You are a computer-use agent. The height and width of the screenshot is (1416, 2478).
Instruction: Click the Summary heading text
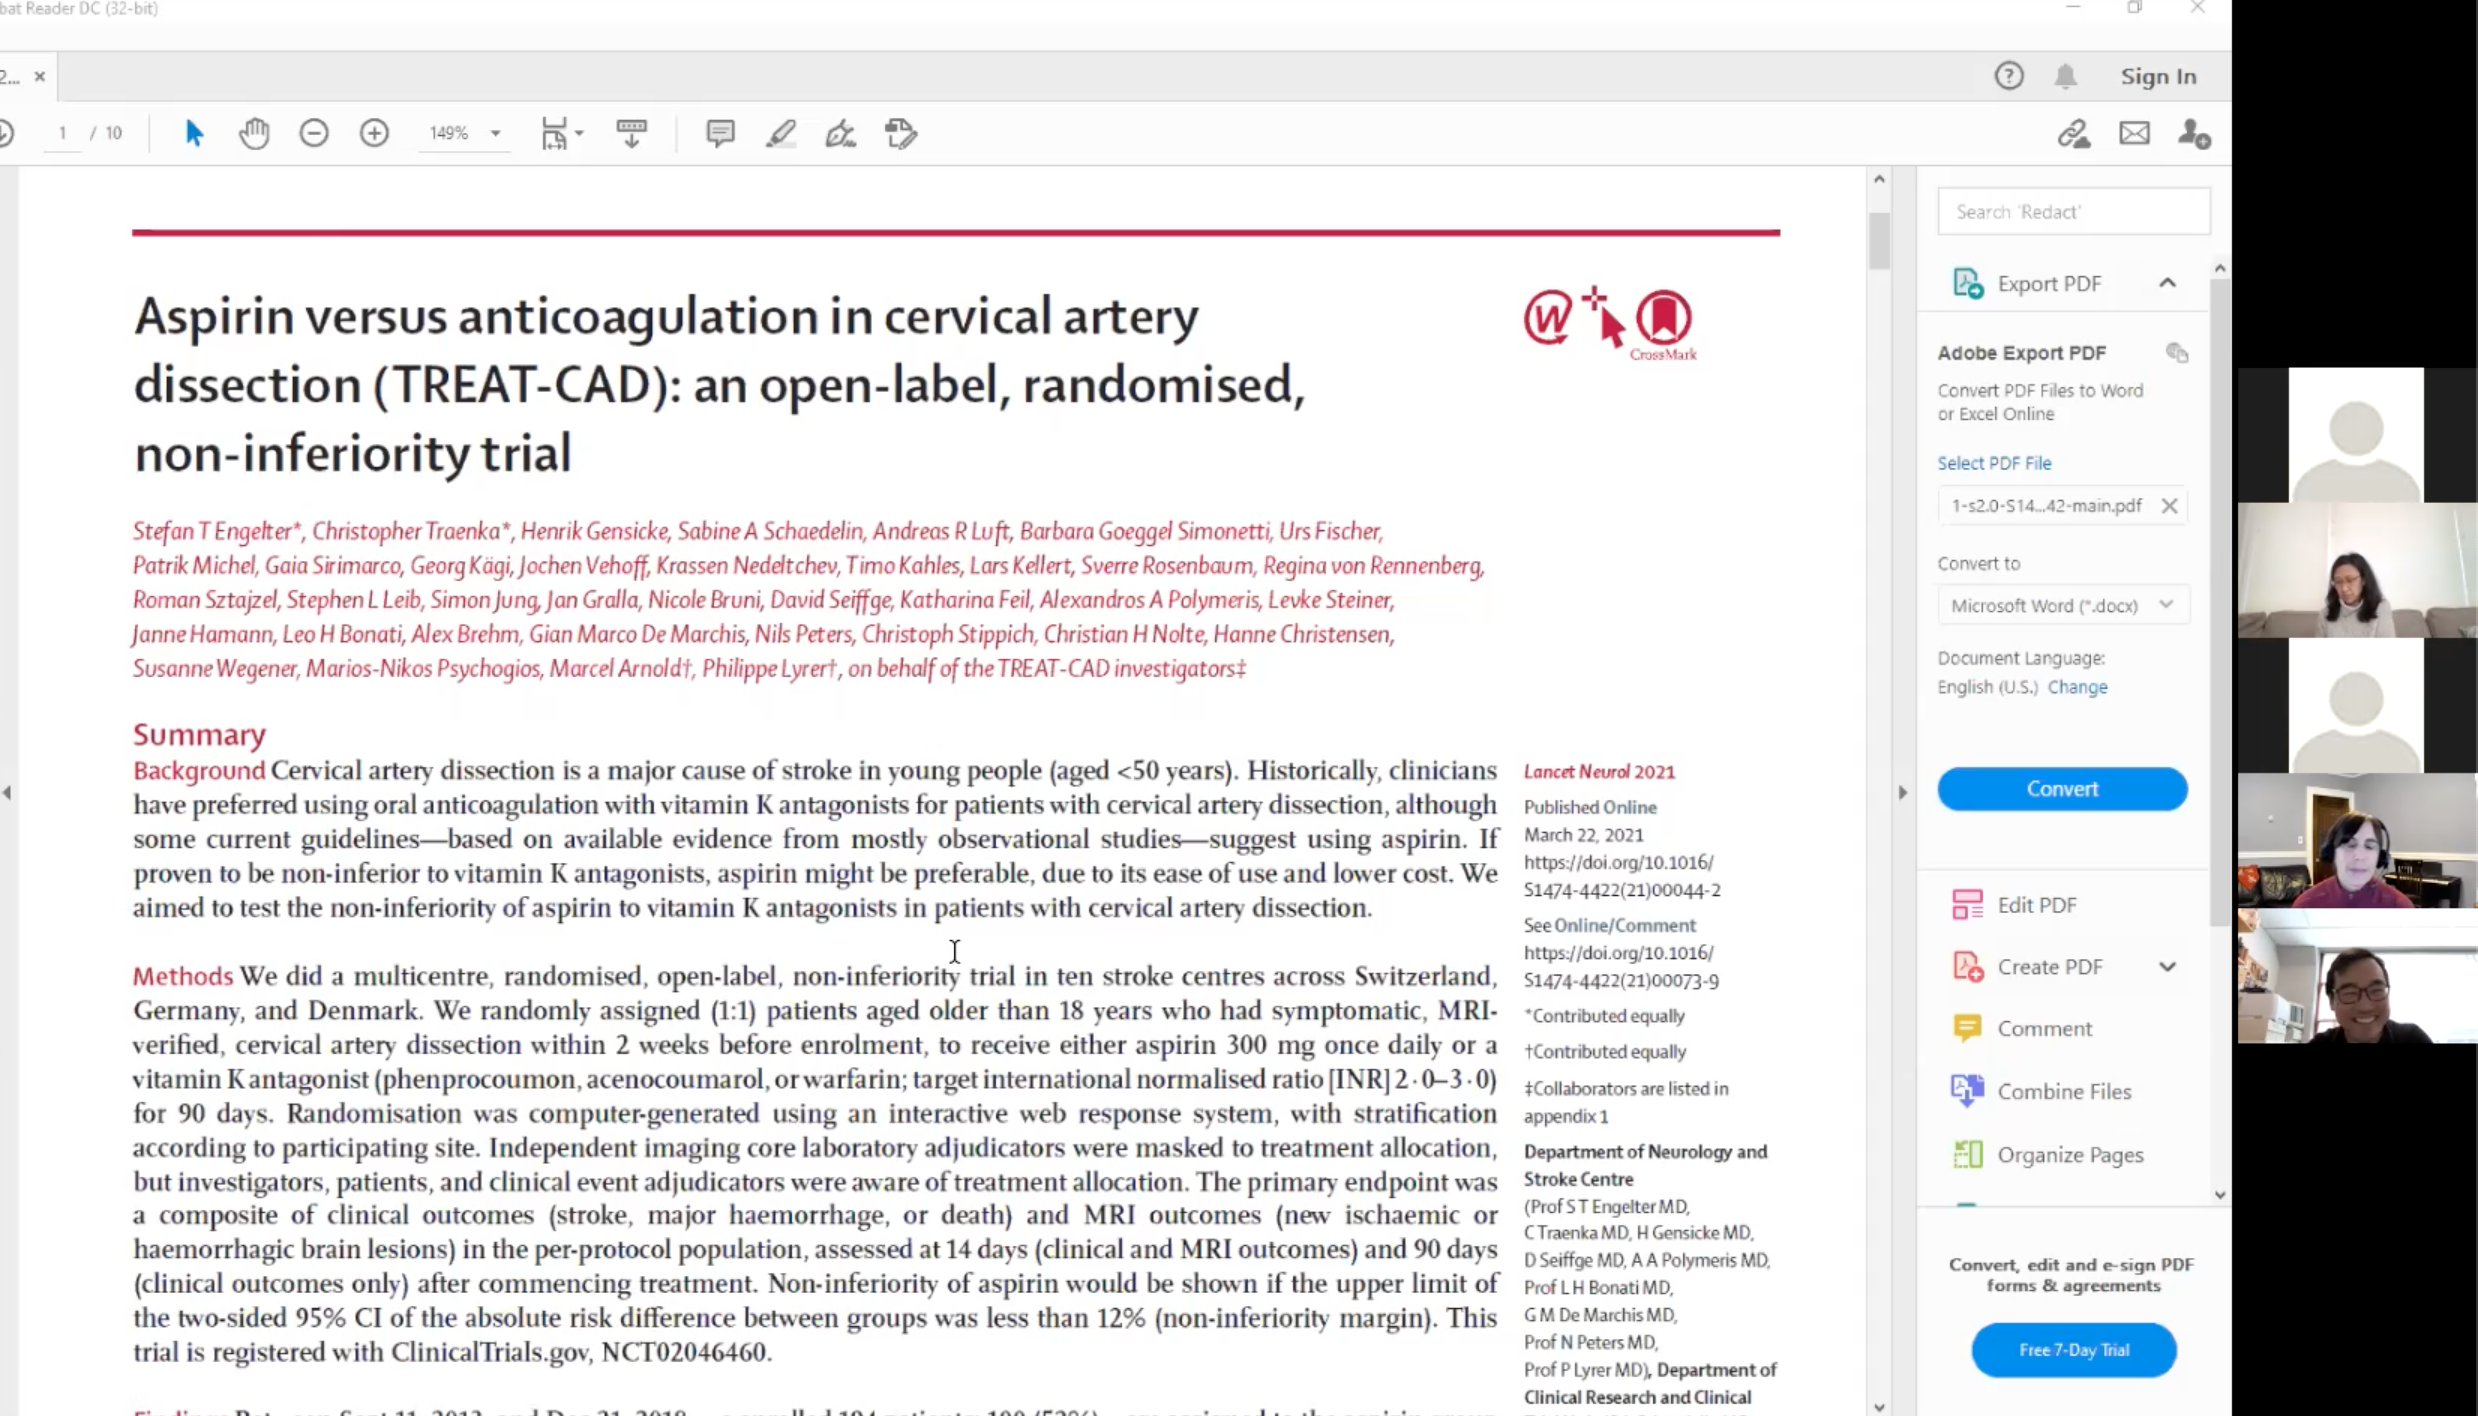[199, 734]
